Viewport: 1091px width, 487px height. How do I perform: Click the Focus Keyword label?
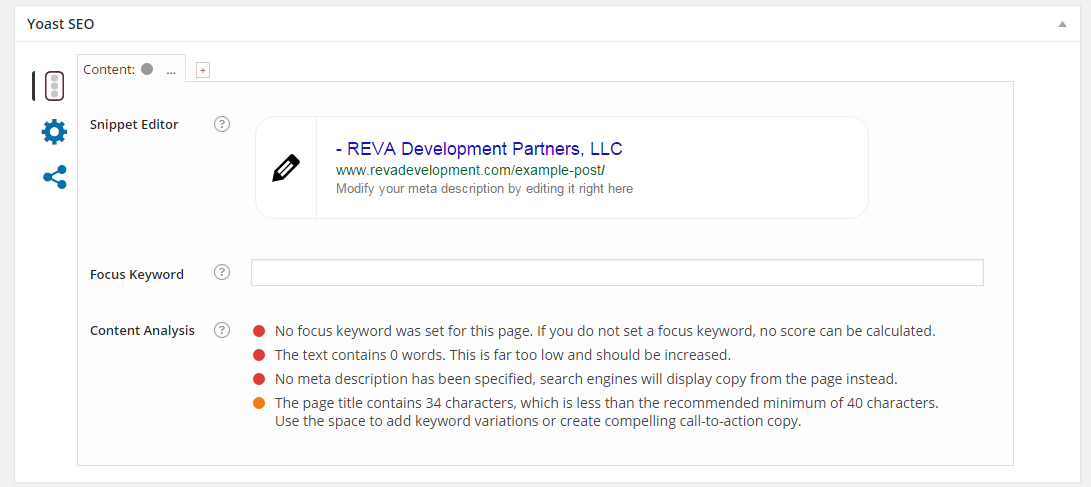[x=137, y=274]
